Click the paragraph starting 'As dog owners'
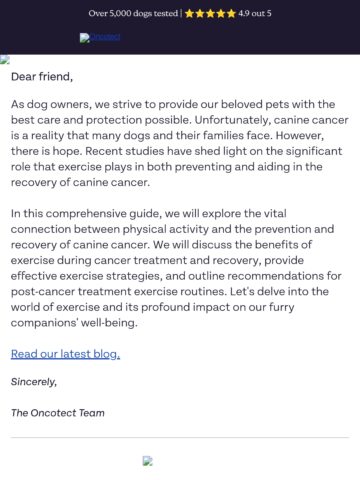 (x=180, y=143)
